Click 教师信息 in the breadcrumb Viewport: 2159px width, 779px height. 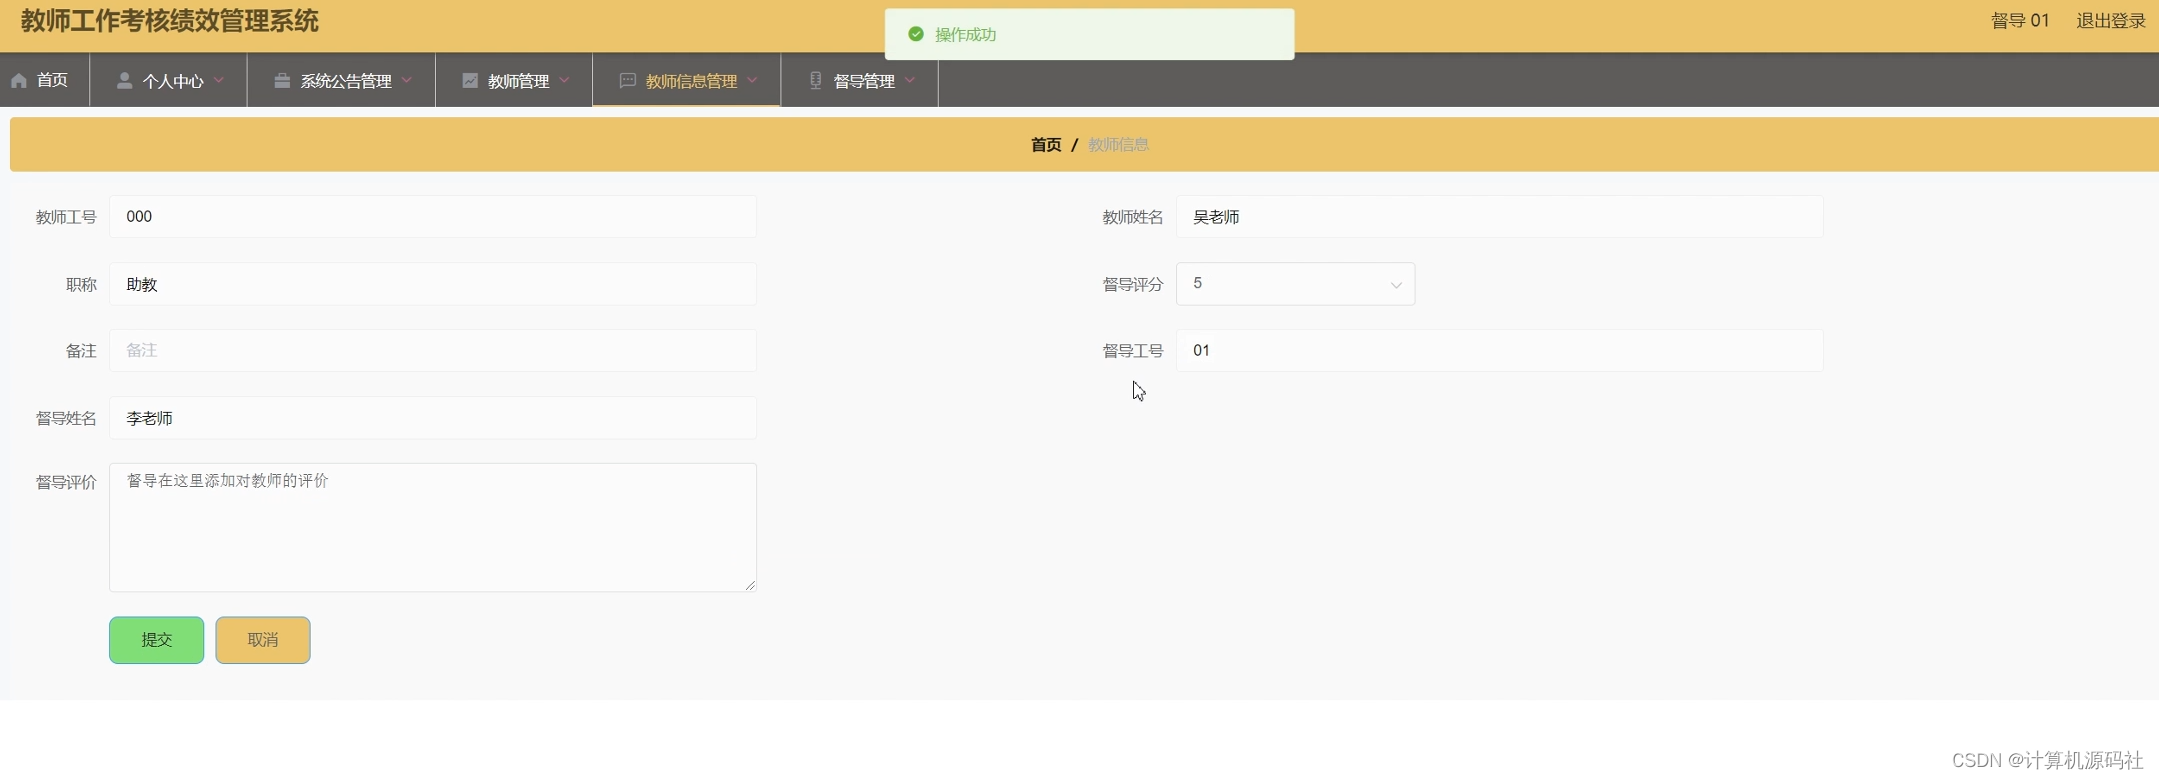point(1118,145)
